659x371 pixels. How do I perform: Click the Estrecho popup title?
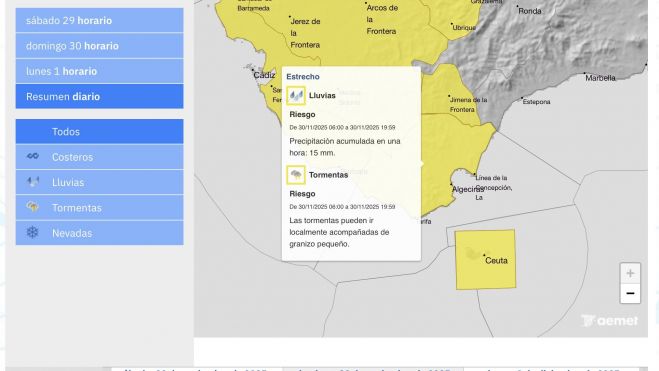[303, 76]
